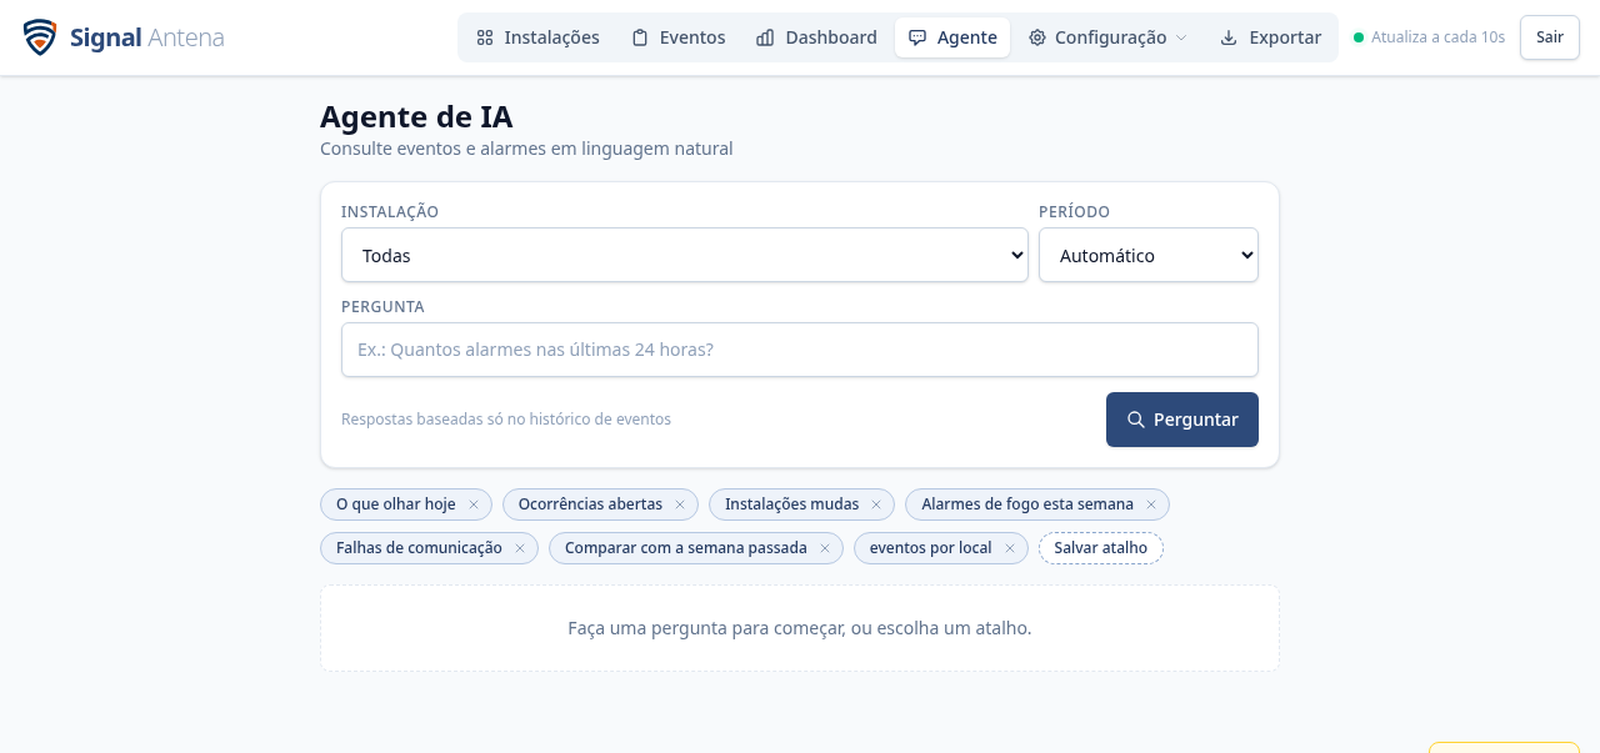Remove the 'Ocorrências abertas' shortcut

tap(680, 505)
